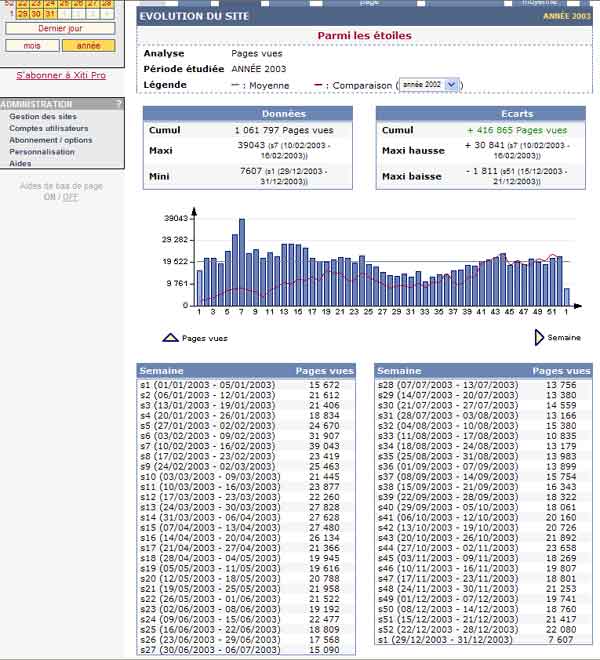Screen dimensions: 600x660
Task: Click the chart axis label 29 282
Action: pos(175,240)
